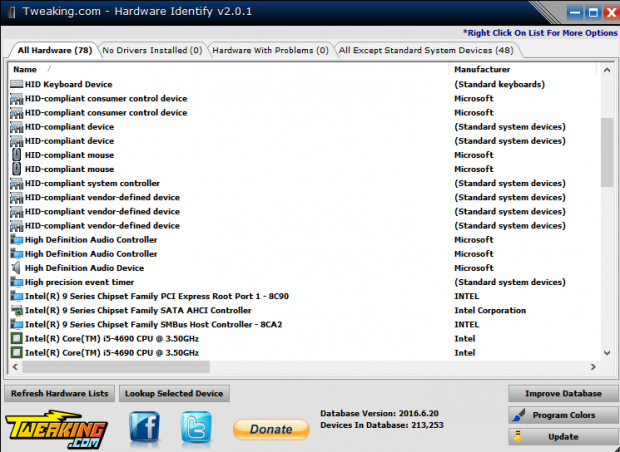
Task: Select PCI Express Root Port 1 - 8C90
Action: click(302, 296)
